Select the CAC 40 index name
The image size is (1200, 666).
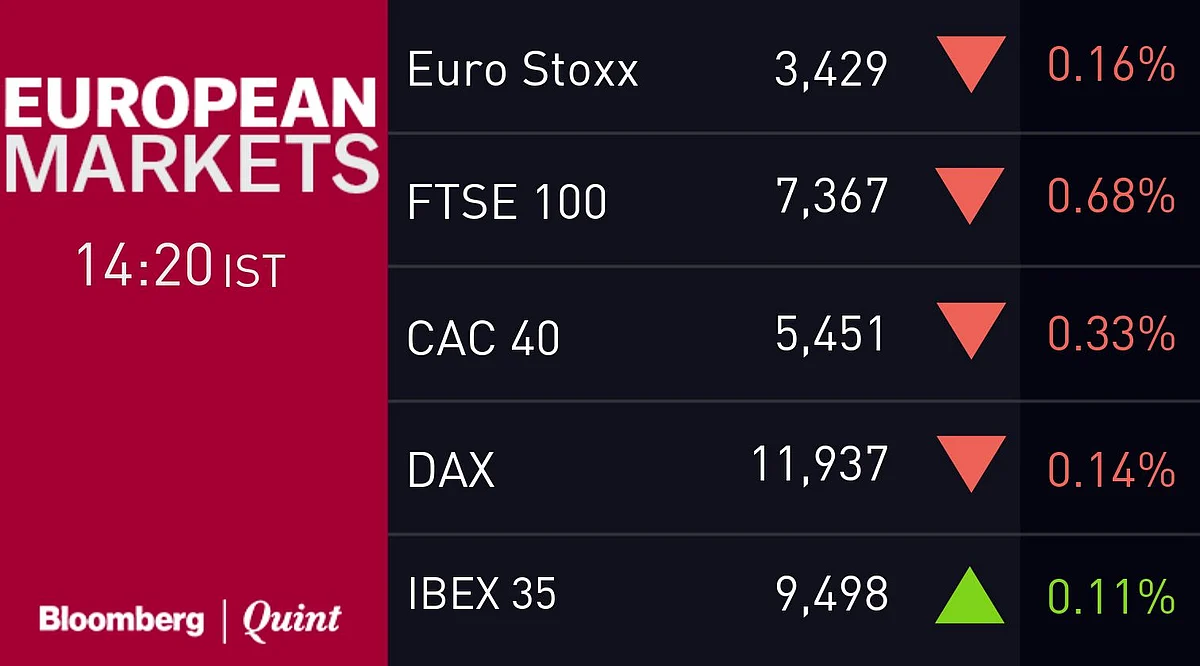click(x=484, y=337)
